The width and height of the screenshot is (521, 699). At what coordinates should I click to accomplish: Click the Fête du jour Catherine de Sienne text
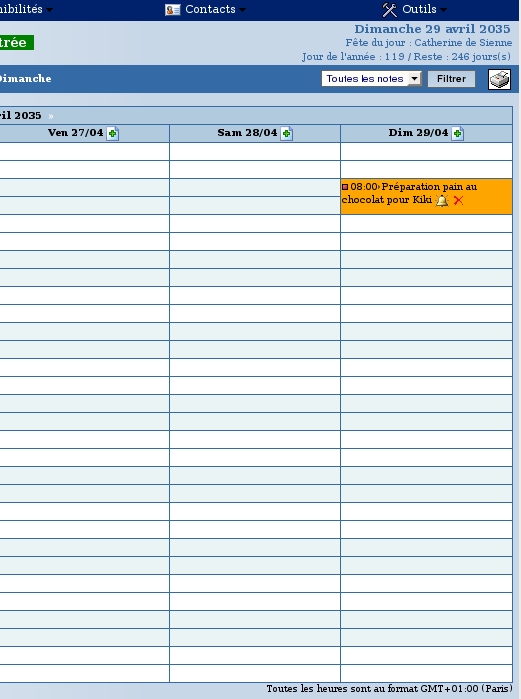429,43
